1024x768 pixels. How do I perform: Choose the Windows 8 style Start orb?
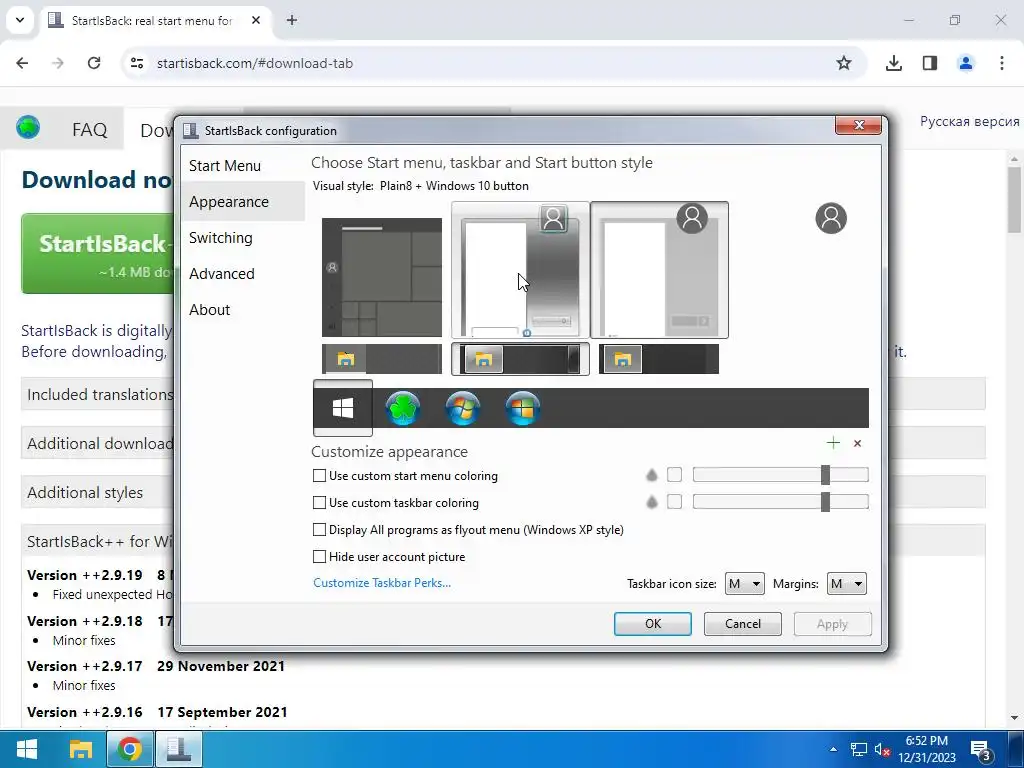tap(522, 409)
